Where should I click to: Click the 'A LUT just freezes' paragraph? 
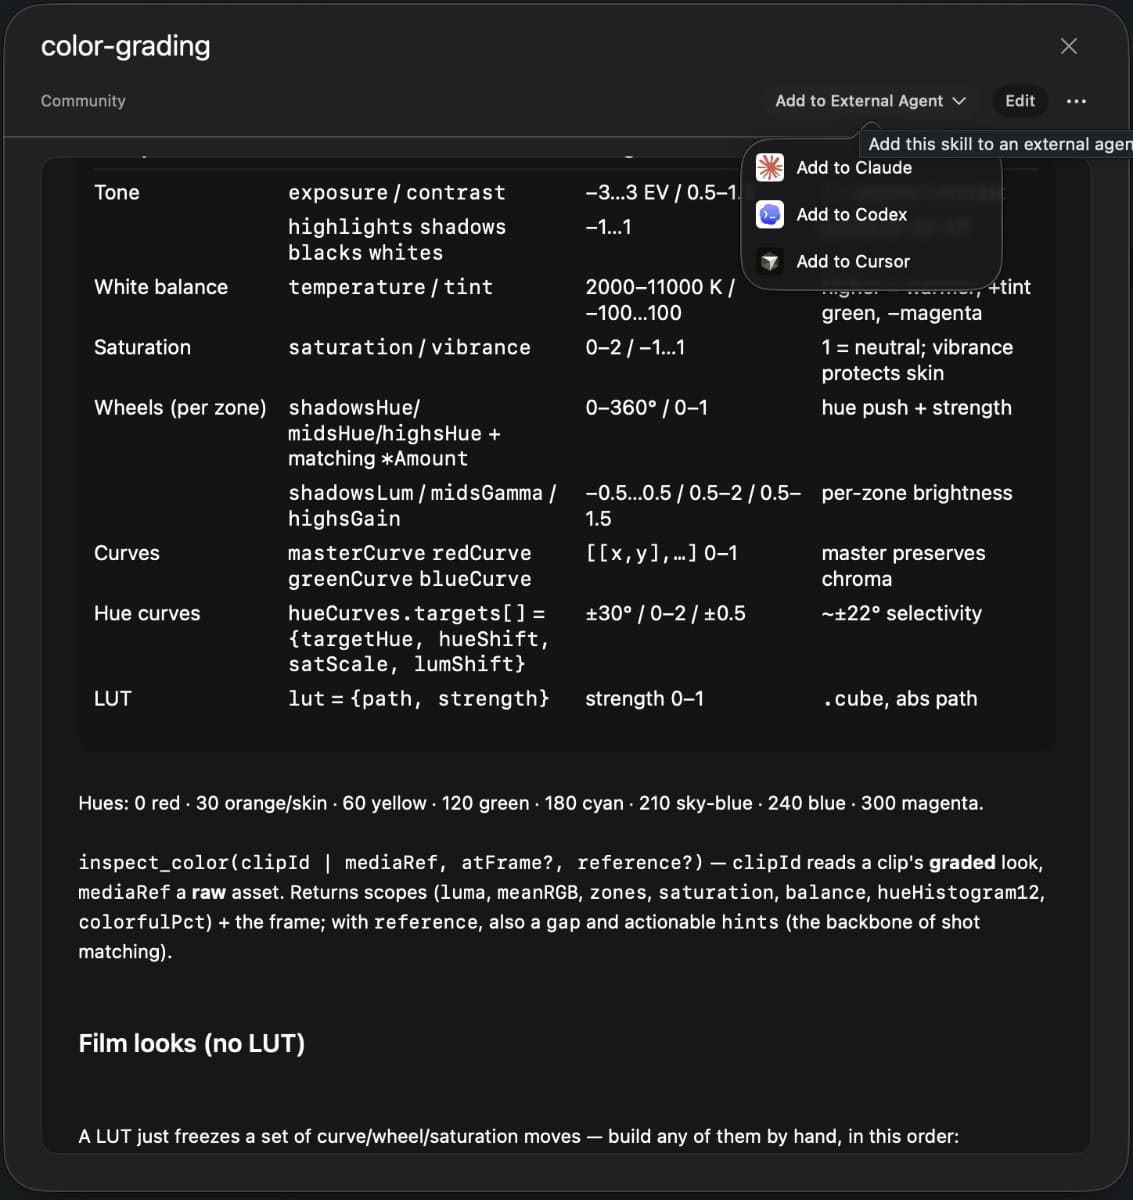click(519, 1136)
